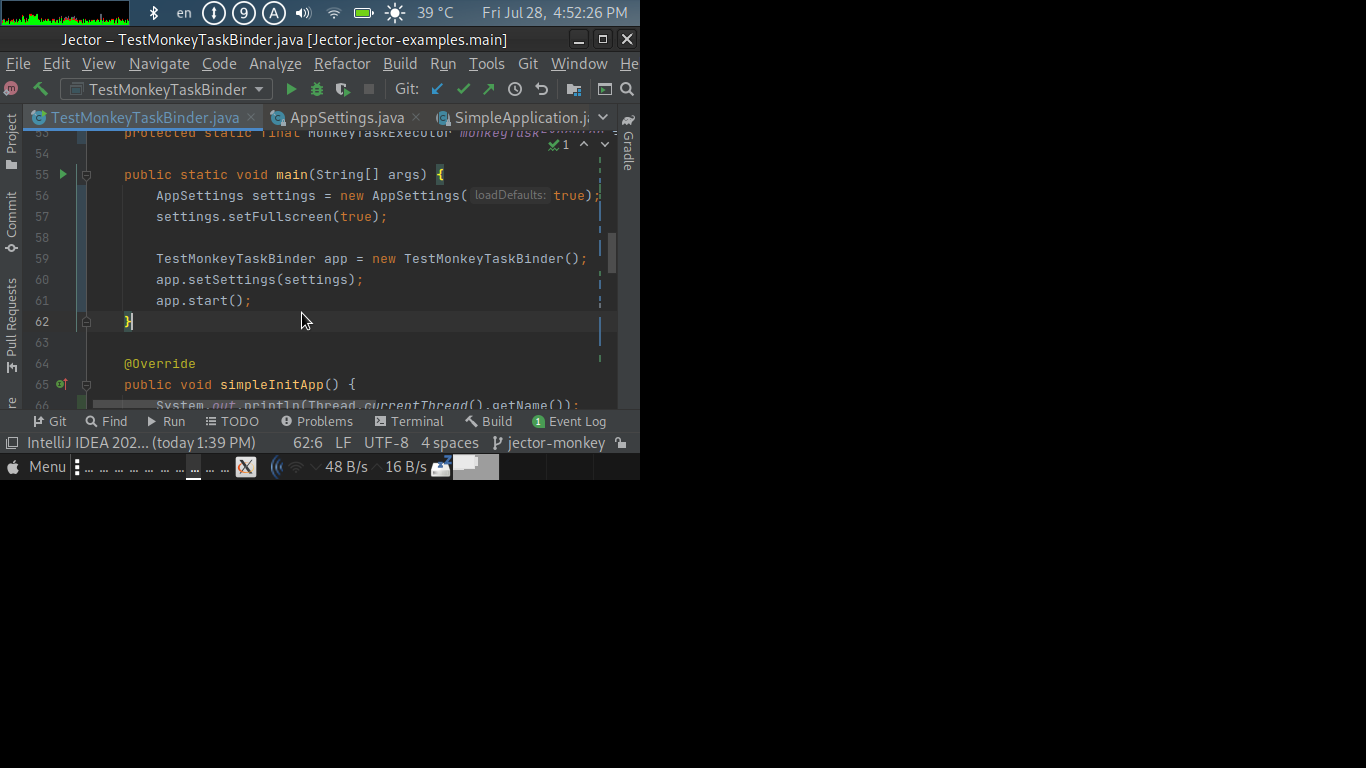Open Project Structure folder icon
Viewport: 1366px width, 768px height.
coord(573,89)
